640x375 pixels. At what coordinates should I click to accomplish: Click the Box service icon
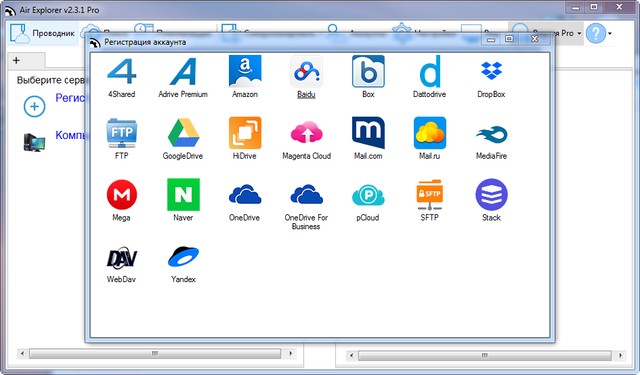coord(368,71)
